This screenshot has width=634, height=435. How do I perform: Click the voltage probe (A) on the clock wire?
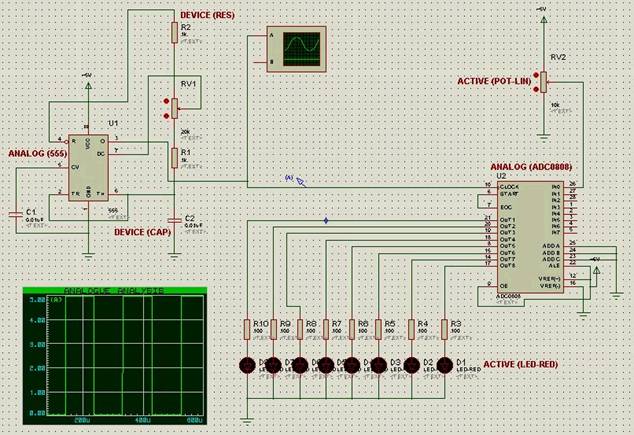click(300, 182)
